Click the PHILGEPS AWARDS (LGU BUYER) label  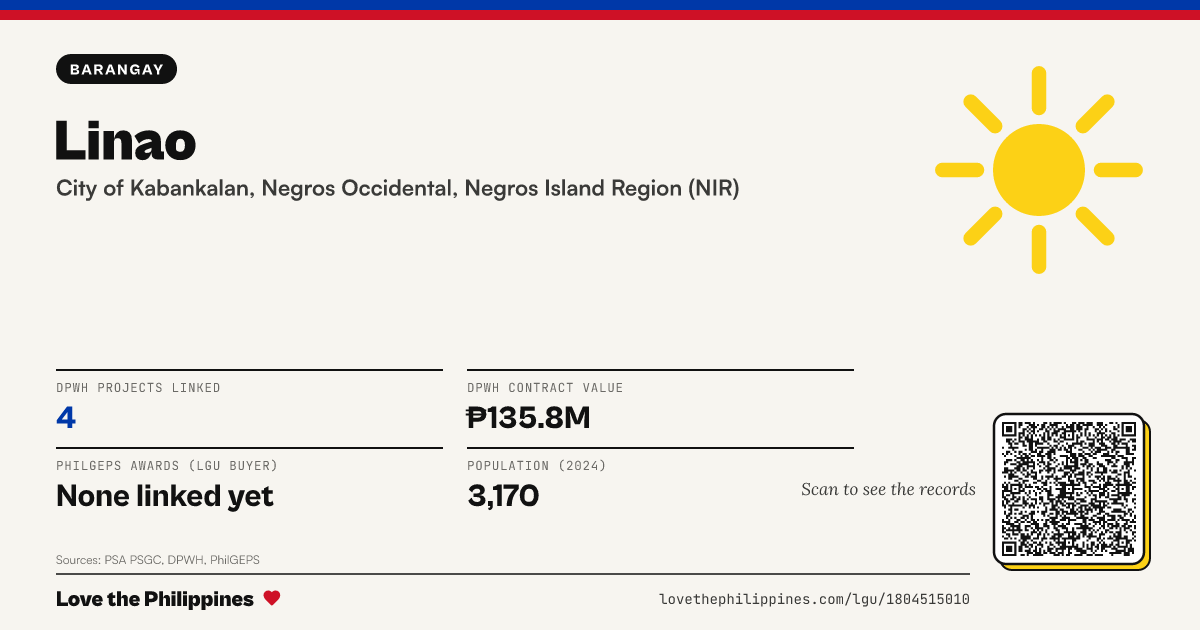[x=167, y=466]
